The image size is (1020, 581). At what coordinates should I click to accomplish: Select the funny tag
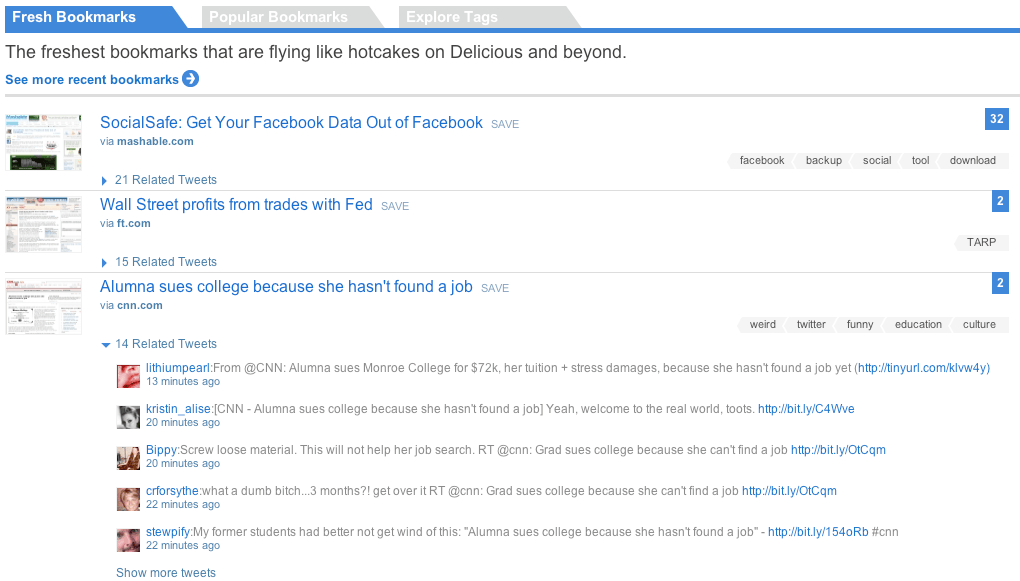click(859, 325)
